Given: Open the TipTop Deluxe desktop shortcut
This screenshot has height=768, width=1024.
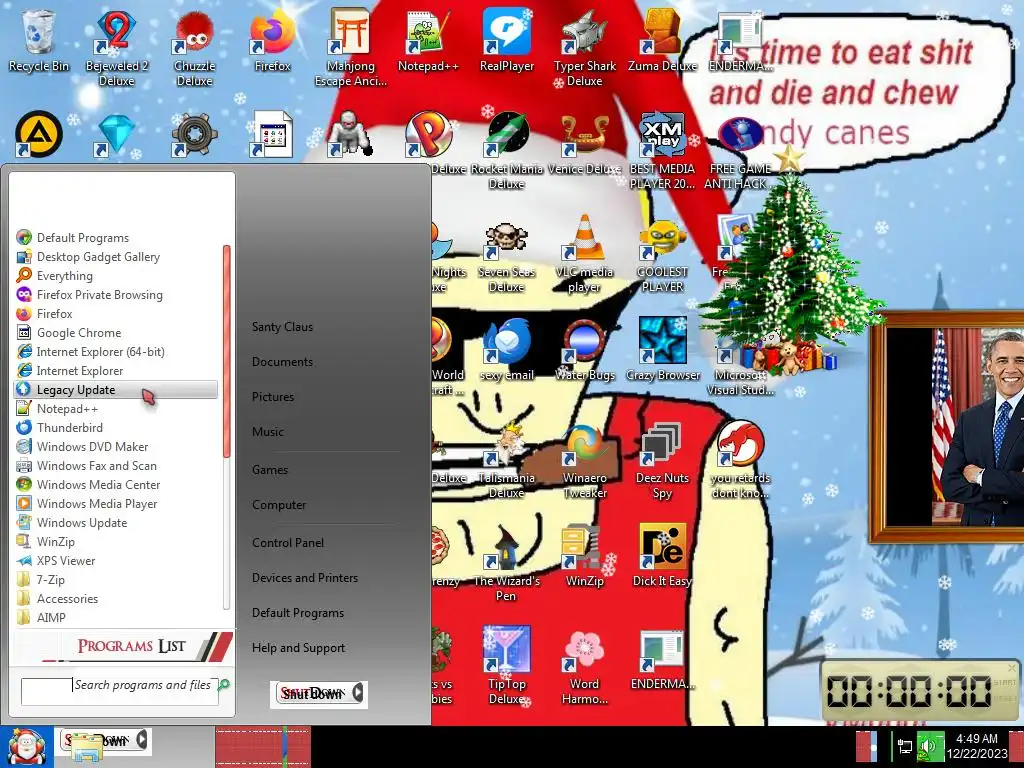Looking at the screenshot, I should [507, 666].
